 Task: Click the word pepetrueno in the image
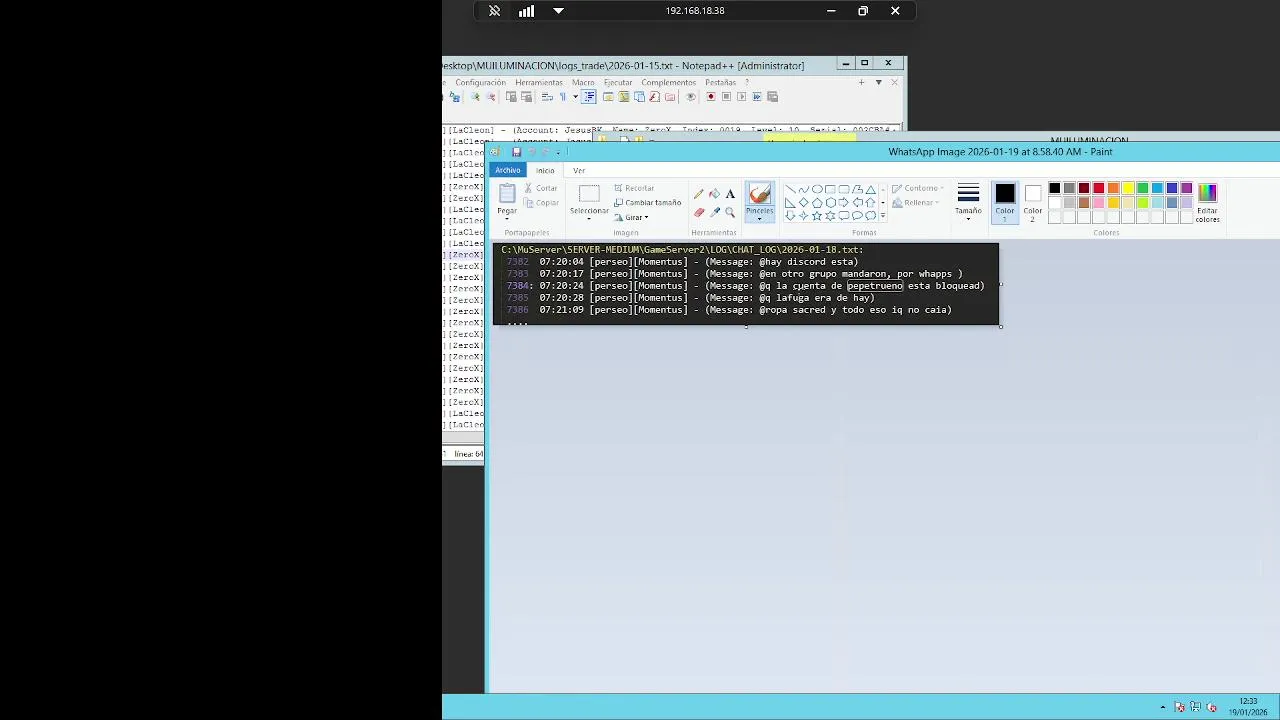(x=875, y=286)
